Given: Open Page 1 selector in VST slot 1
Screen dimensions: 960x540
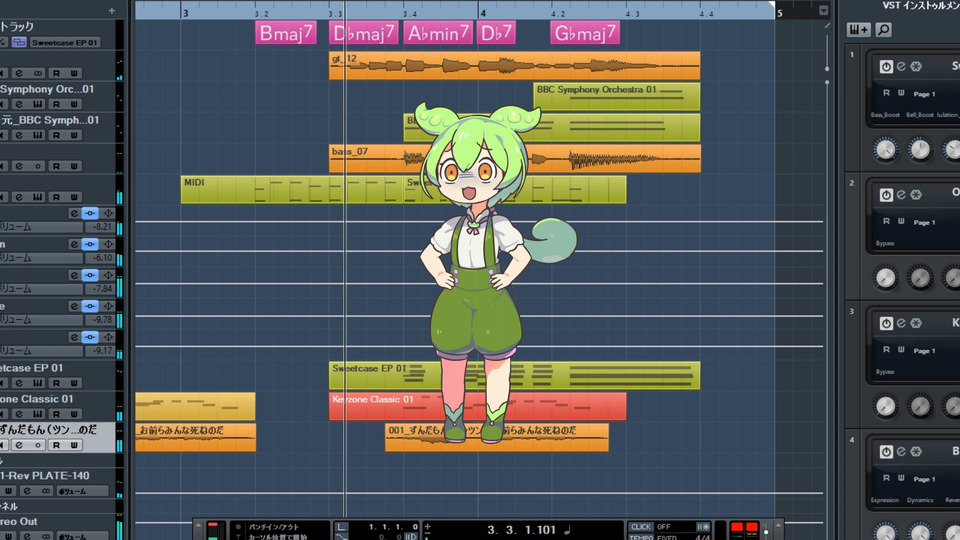Looking at the screenshot, I should tap(924, 94).
